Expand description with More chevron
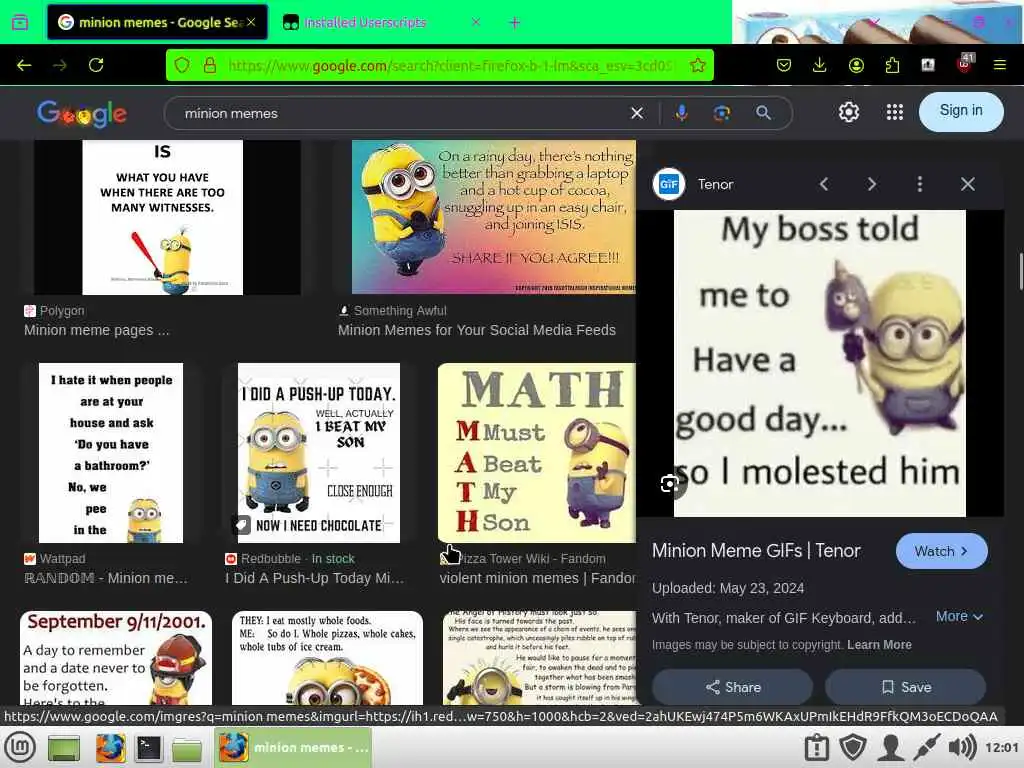Image resolution: width=1024 pixels, height=768 pixels. click(x=959, y=617)
